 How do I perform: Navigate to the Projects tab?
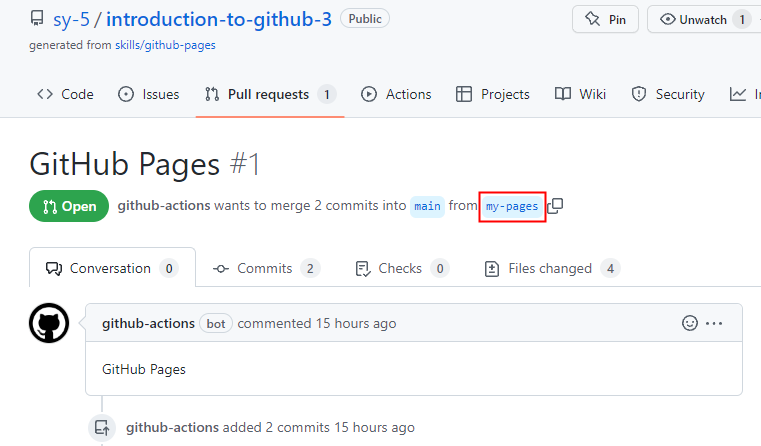point(493,94)
